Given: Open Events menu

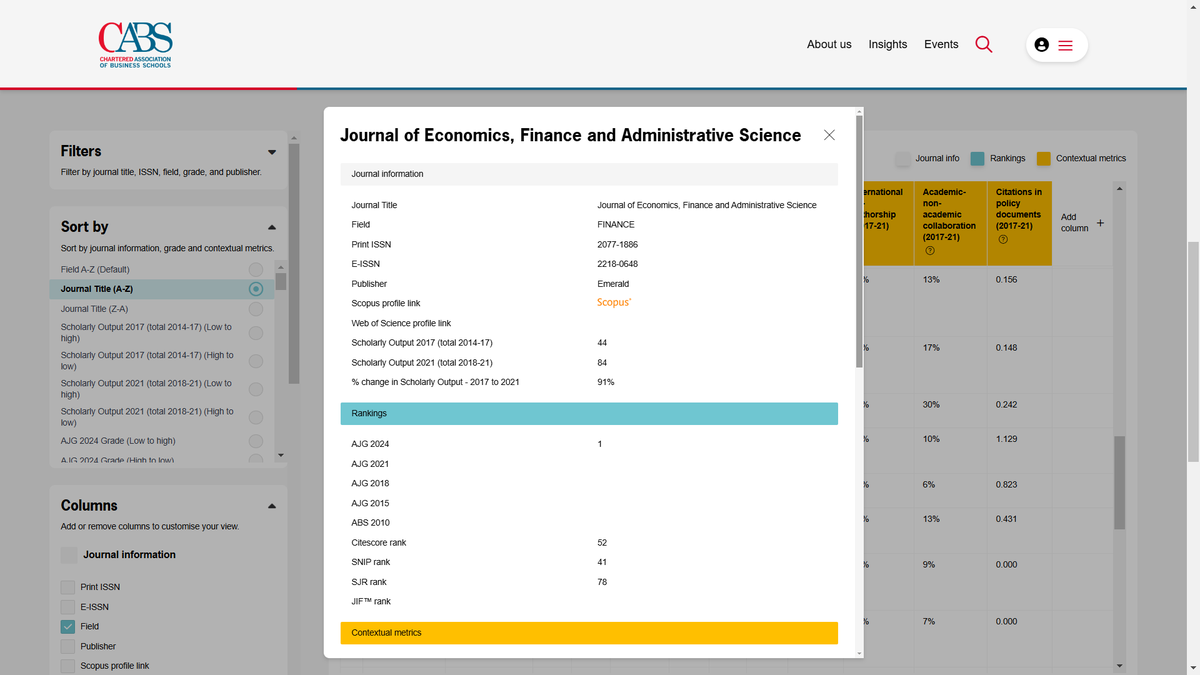Looking at the screenshot, I should [941, 44].
